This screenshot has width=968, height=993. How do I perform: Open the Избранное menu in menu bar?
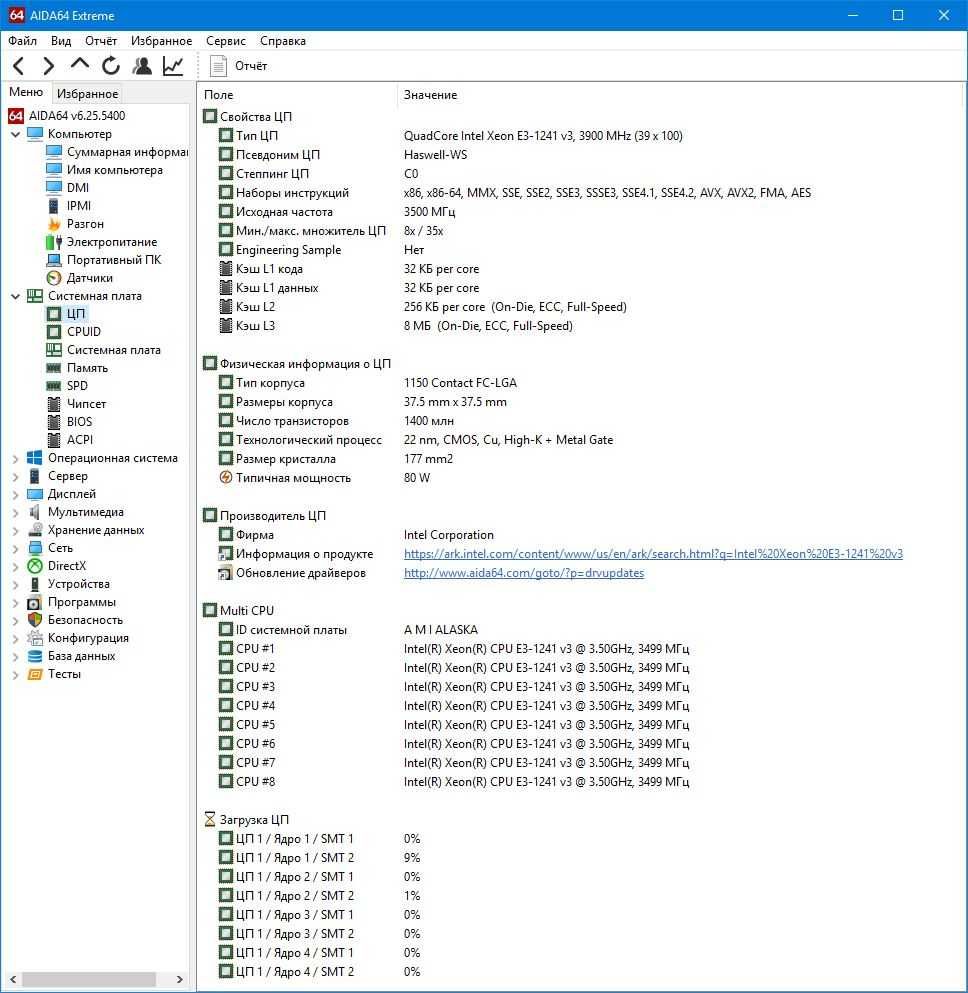(161, 41)
